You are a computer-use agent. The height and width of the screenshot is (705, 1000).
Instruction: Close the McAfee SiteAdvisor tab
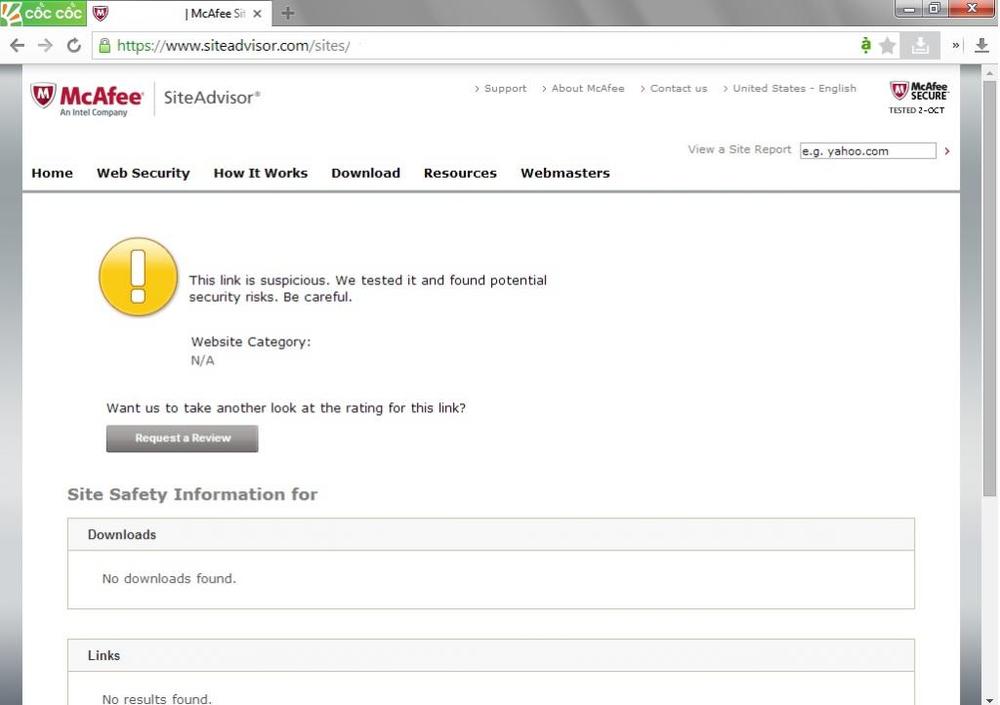coord(257,13)
